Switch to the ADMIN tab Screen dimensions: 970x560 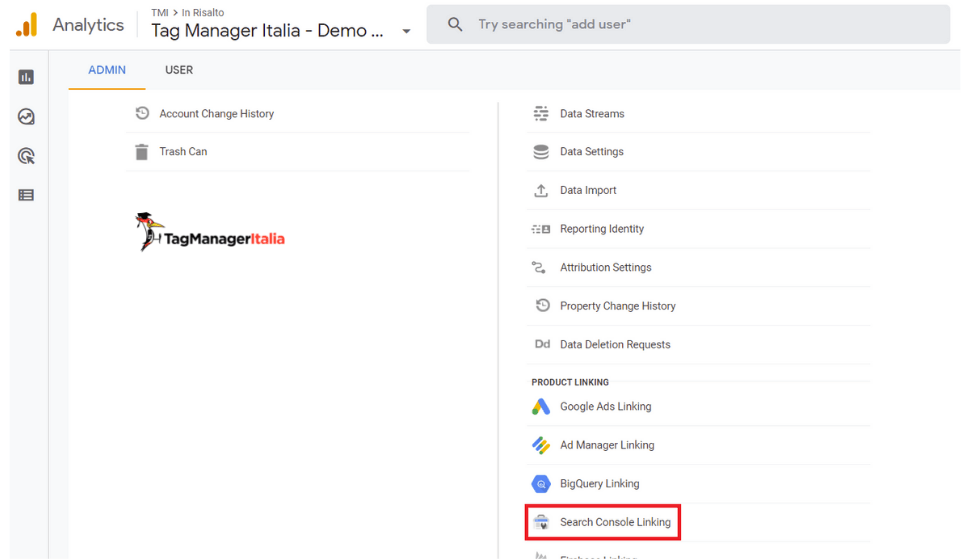(107, 70)
